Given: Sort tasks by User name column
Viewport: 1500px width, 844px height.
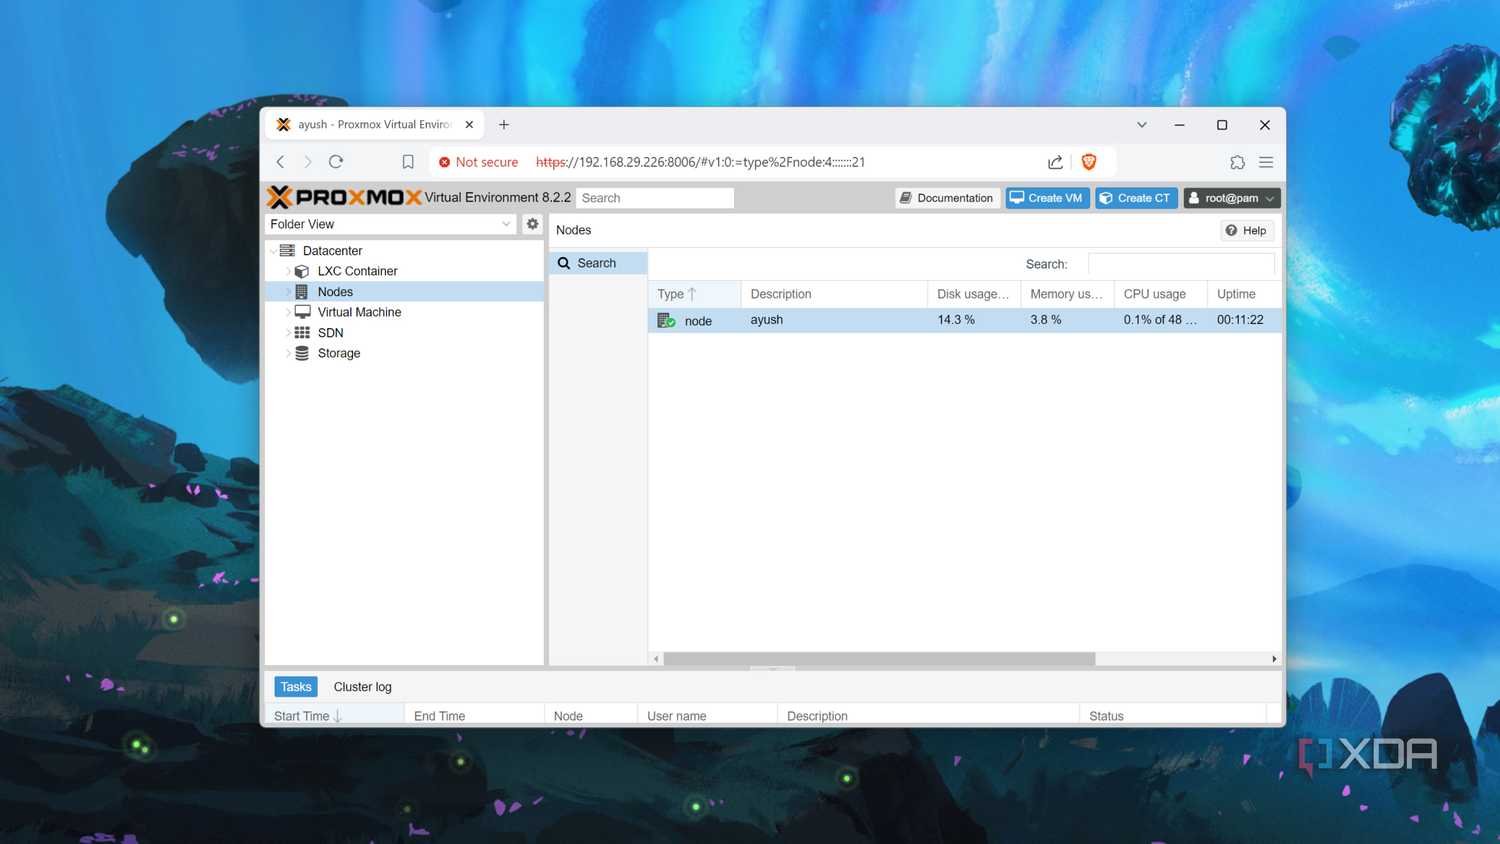Looking at the screenshot, I should pos(707,716).
